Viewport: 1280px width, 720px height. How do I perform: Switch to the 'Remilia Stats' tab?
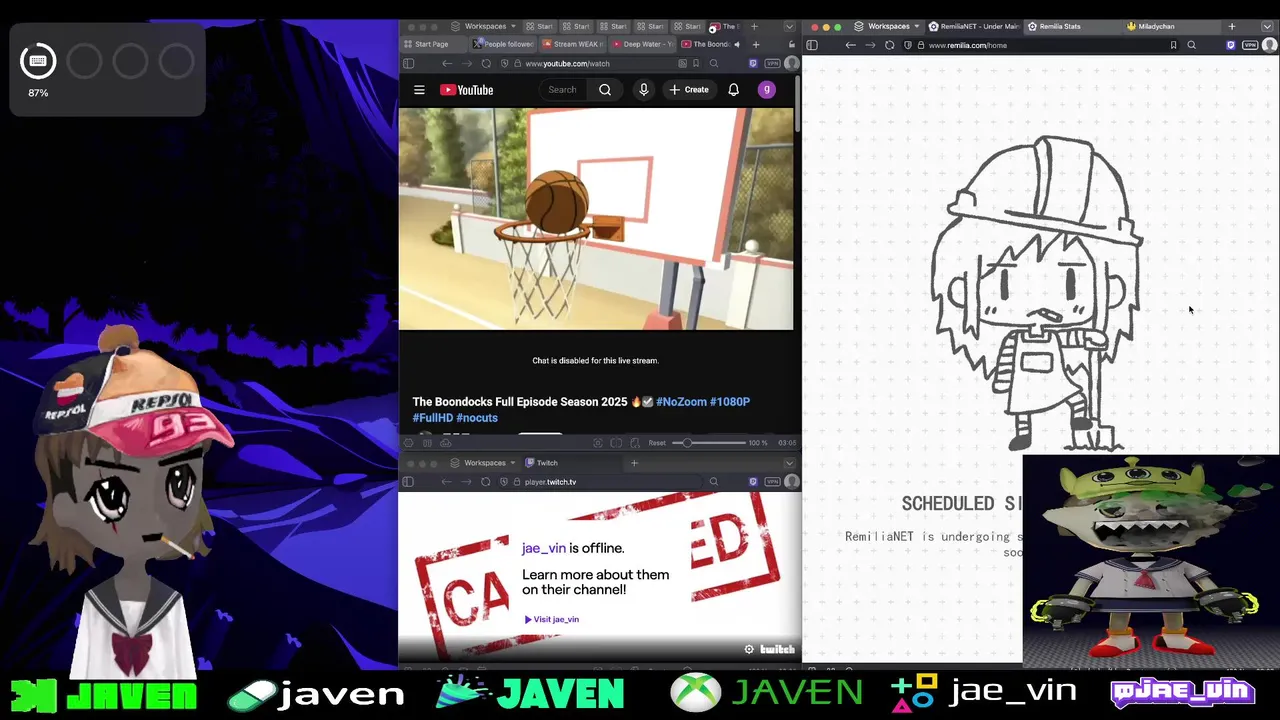click(1071, 26)
